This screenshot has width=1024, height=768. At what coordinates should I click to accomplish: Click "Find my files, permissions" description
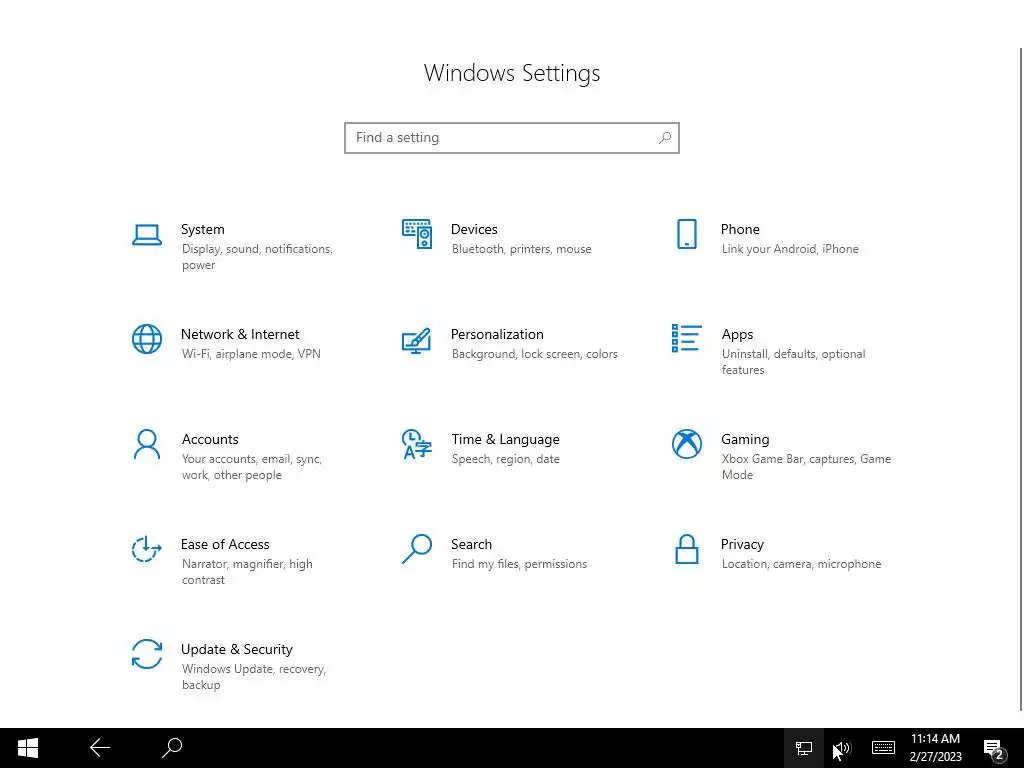click(519, 564)
